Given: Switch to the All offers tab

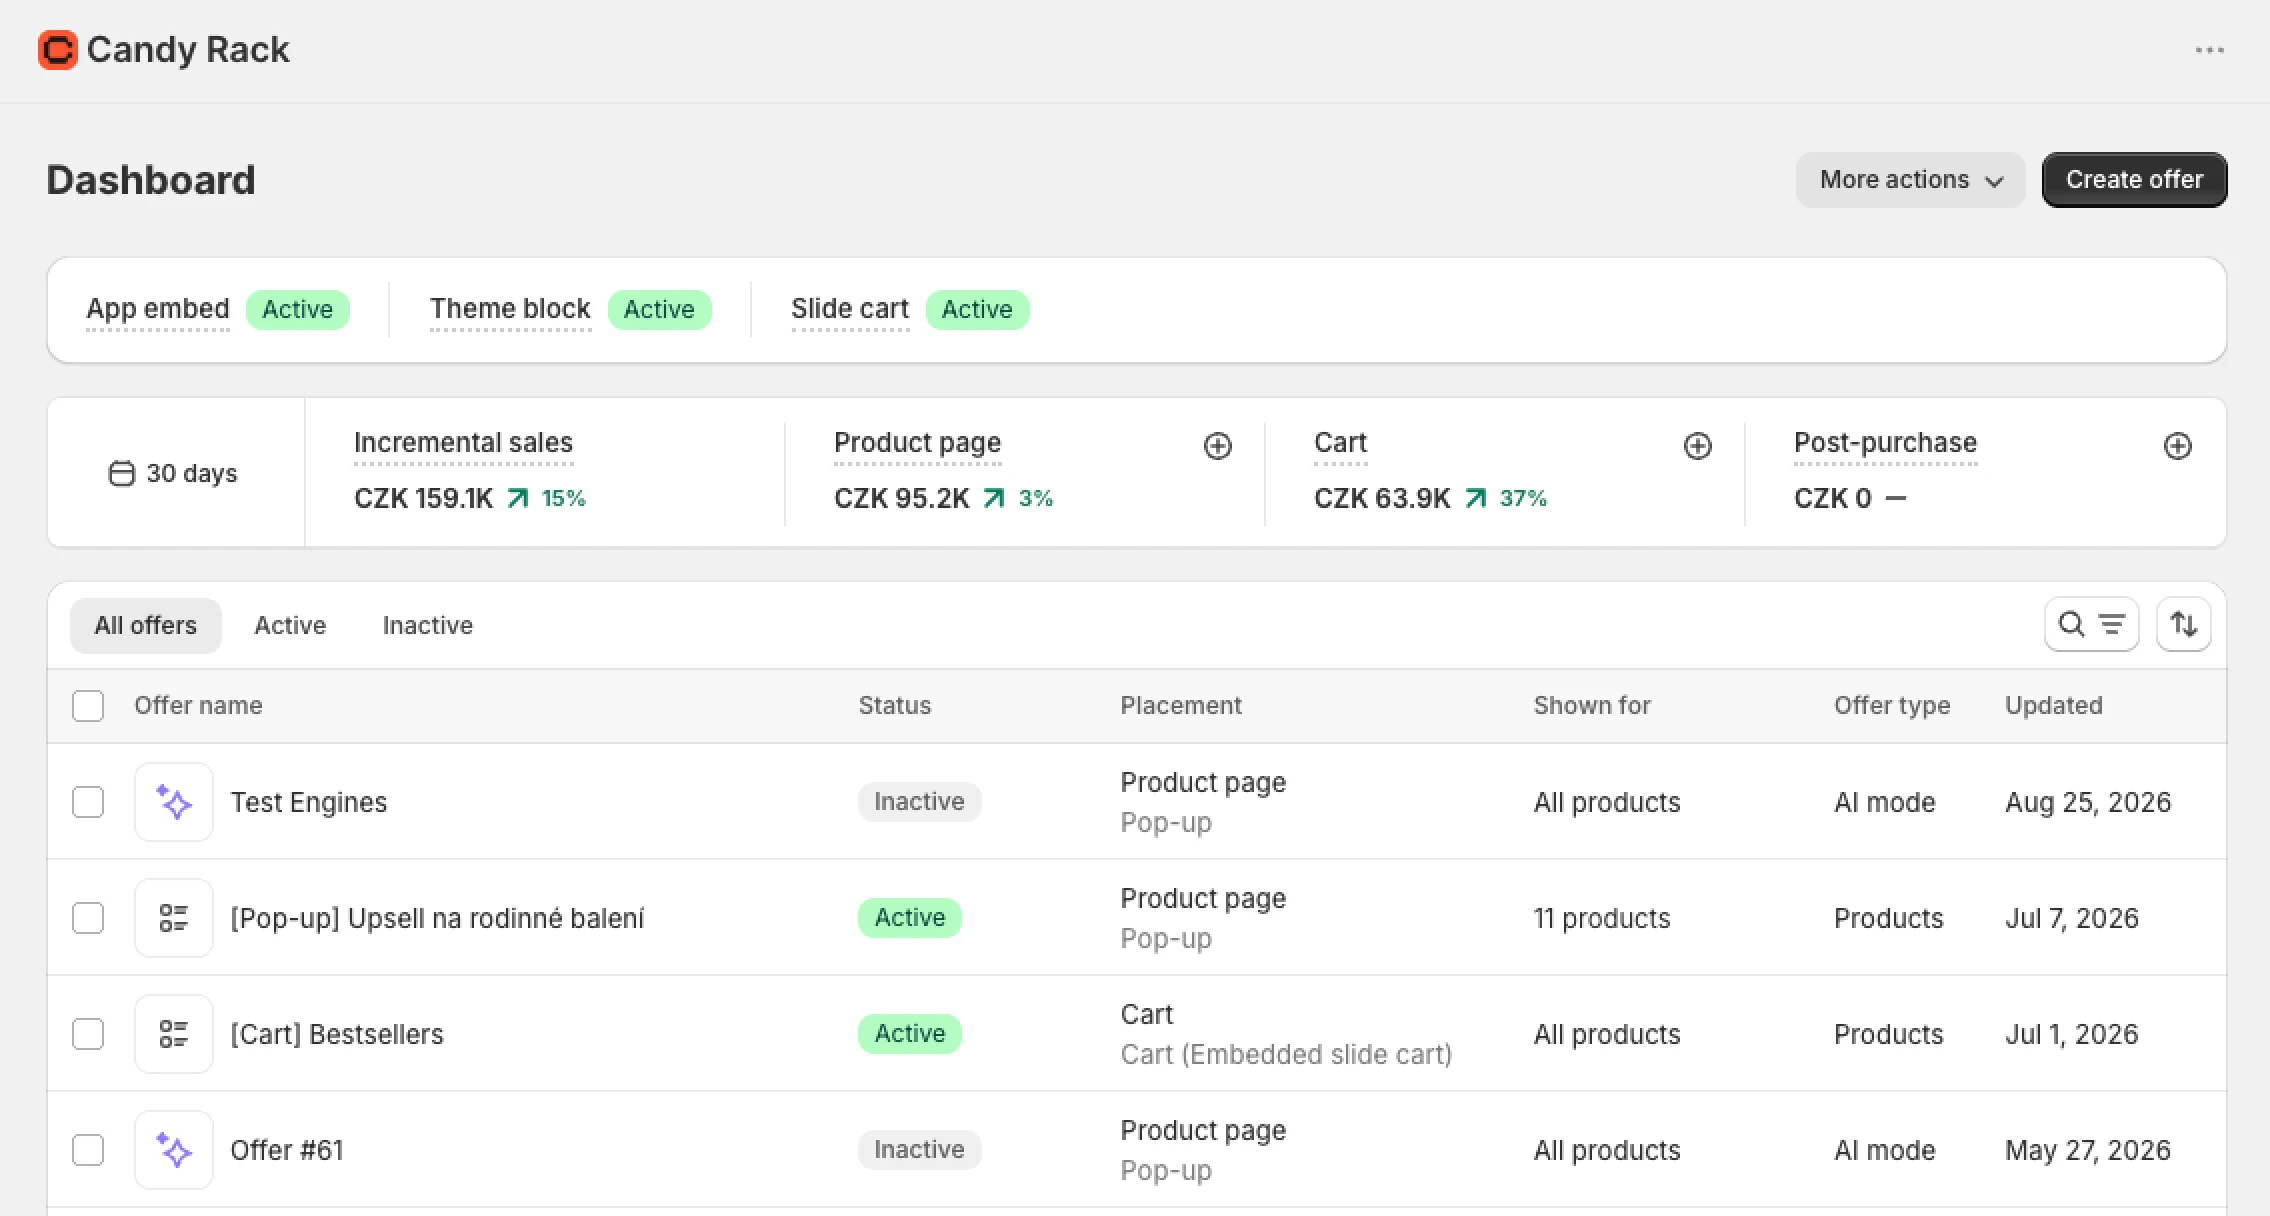Looking at the screenshot, I should click(146, 626).
